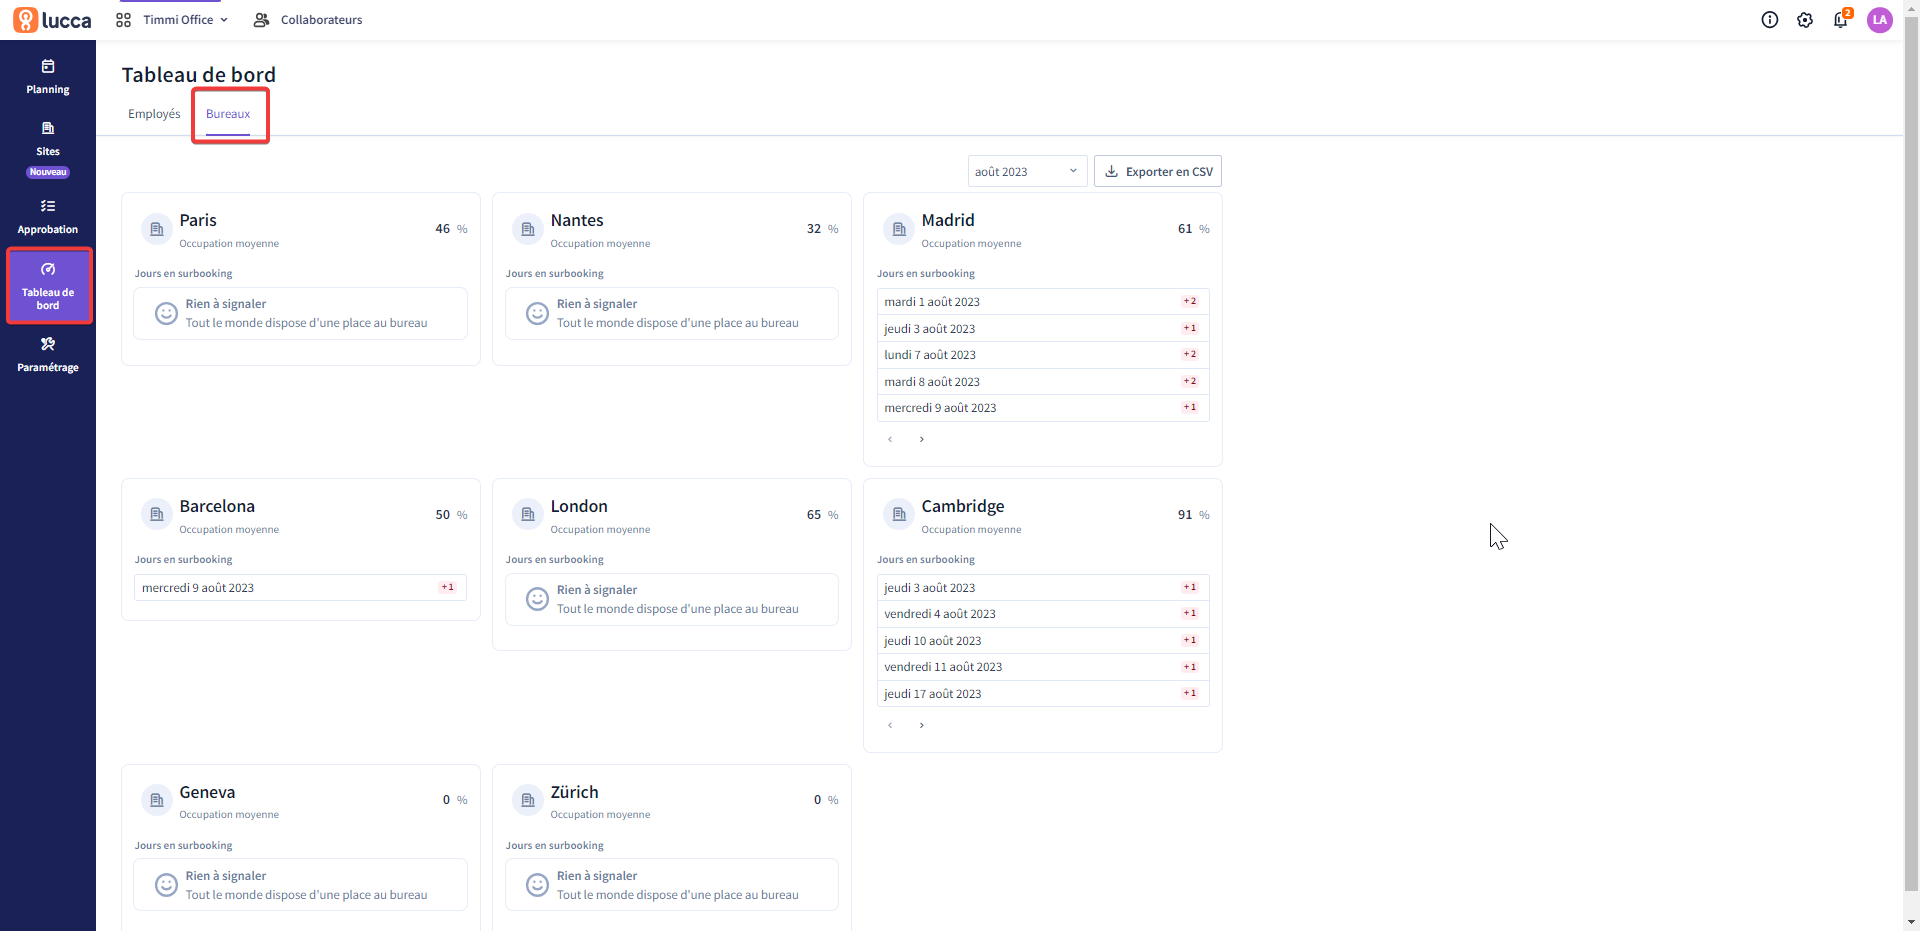Select Cambridge row vendredi 11 août 2023

pyautogui.click(x=1043, y=667)
